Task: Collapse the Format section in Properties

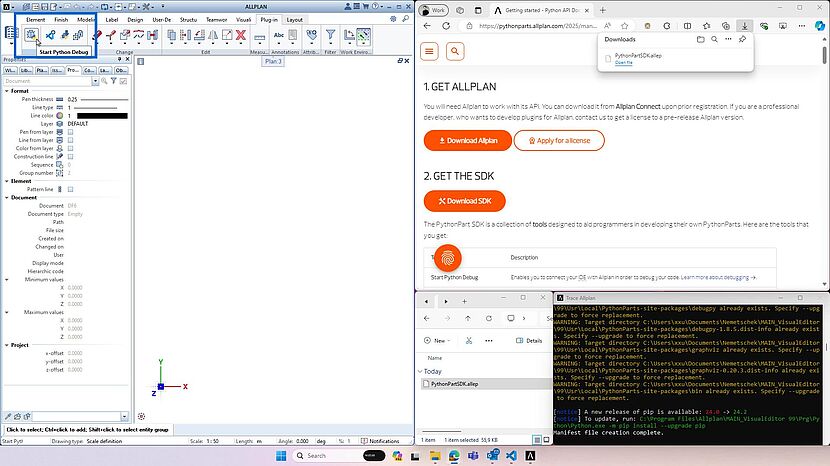Action: (x=6, y=91)
